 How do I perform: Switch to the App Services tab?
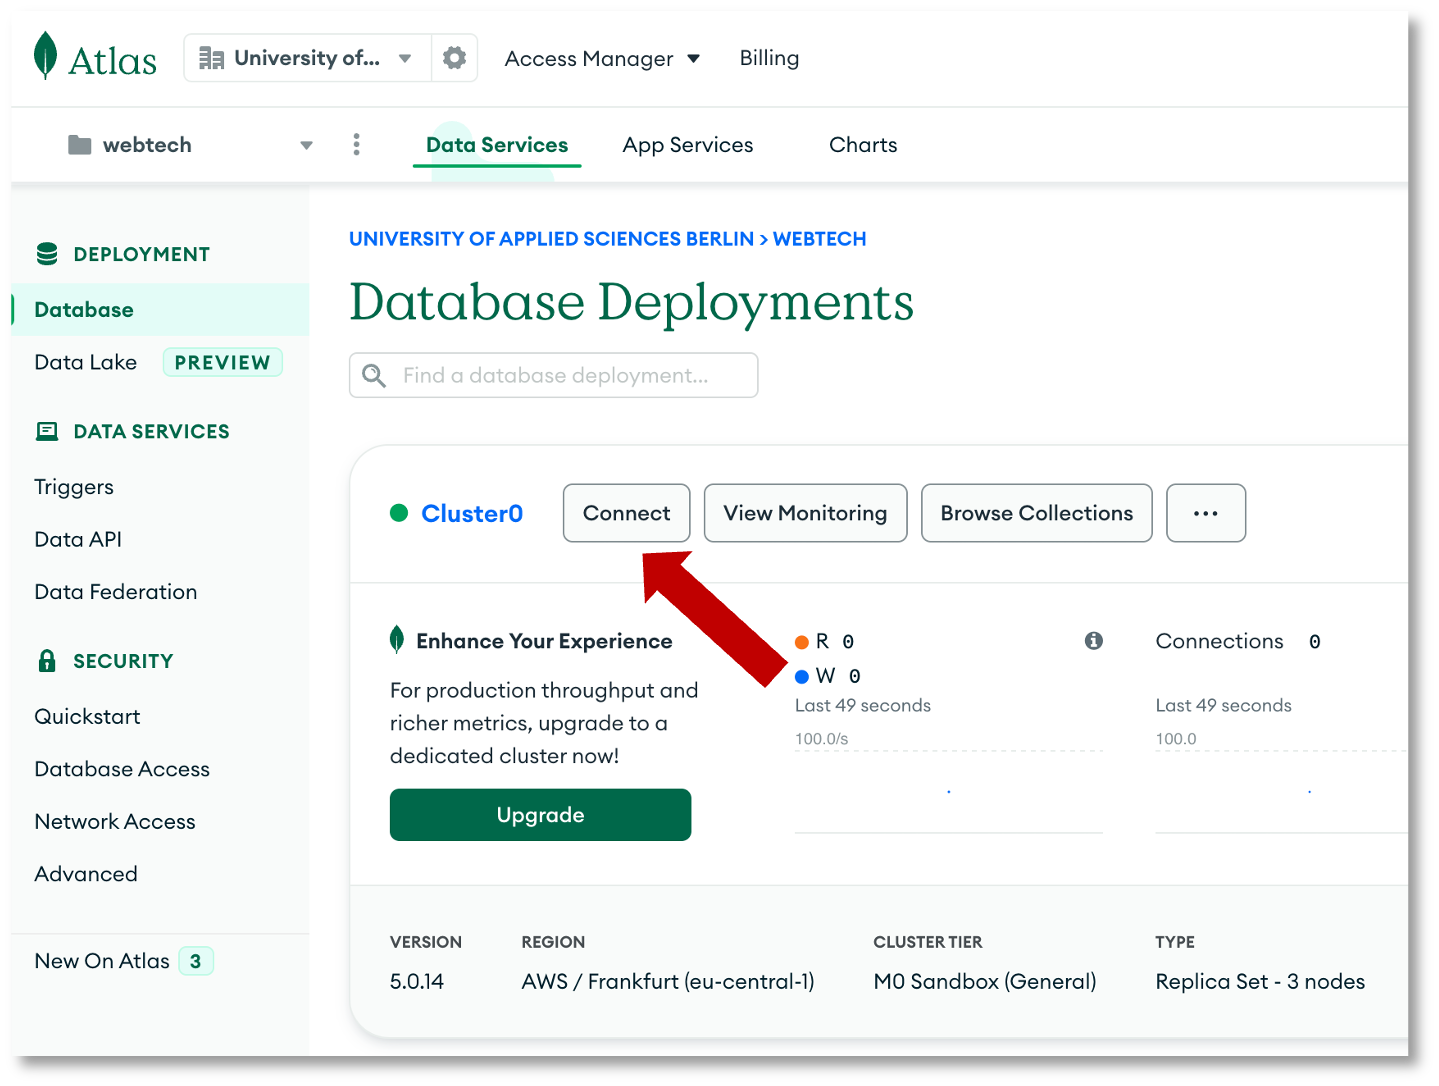pyautogui.click(x=688, y=145)
